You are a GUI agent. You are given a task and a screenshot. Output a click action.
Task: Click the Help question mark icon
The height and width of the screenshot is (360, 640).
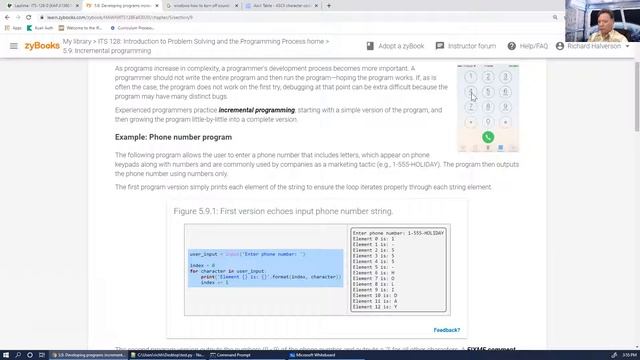click(x=511, y=46)
